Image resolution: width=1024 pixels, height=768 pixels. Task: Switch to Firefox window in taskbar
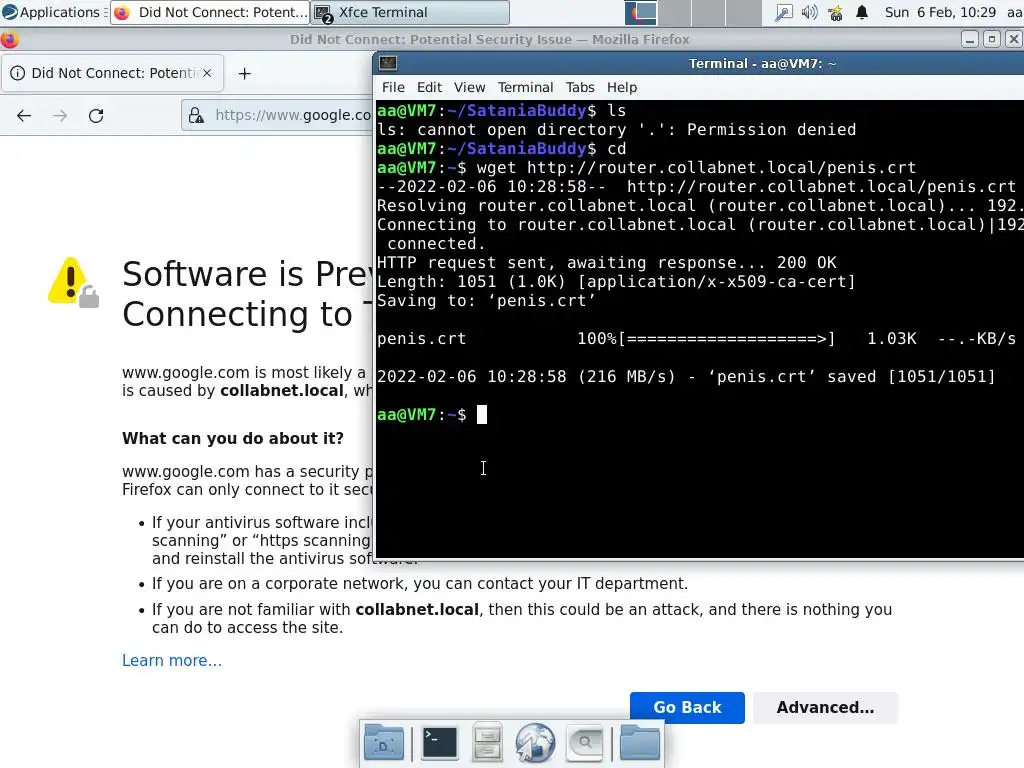click(210, 12)
